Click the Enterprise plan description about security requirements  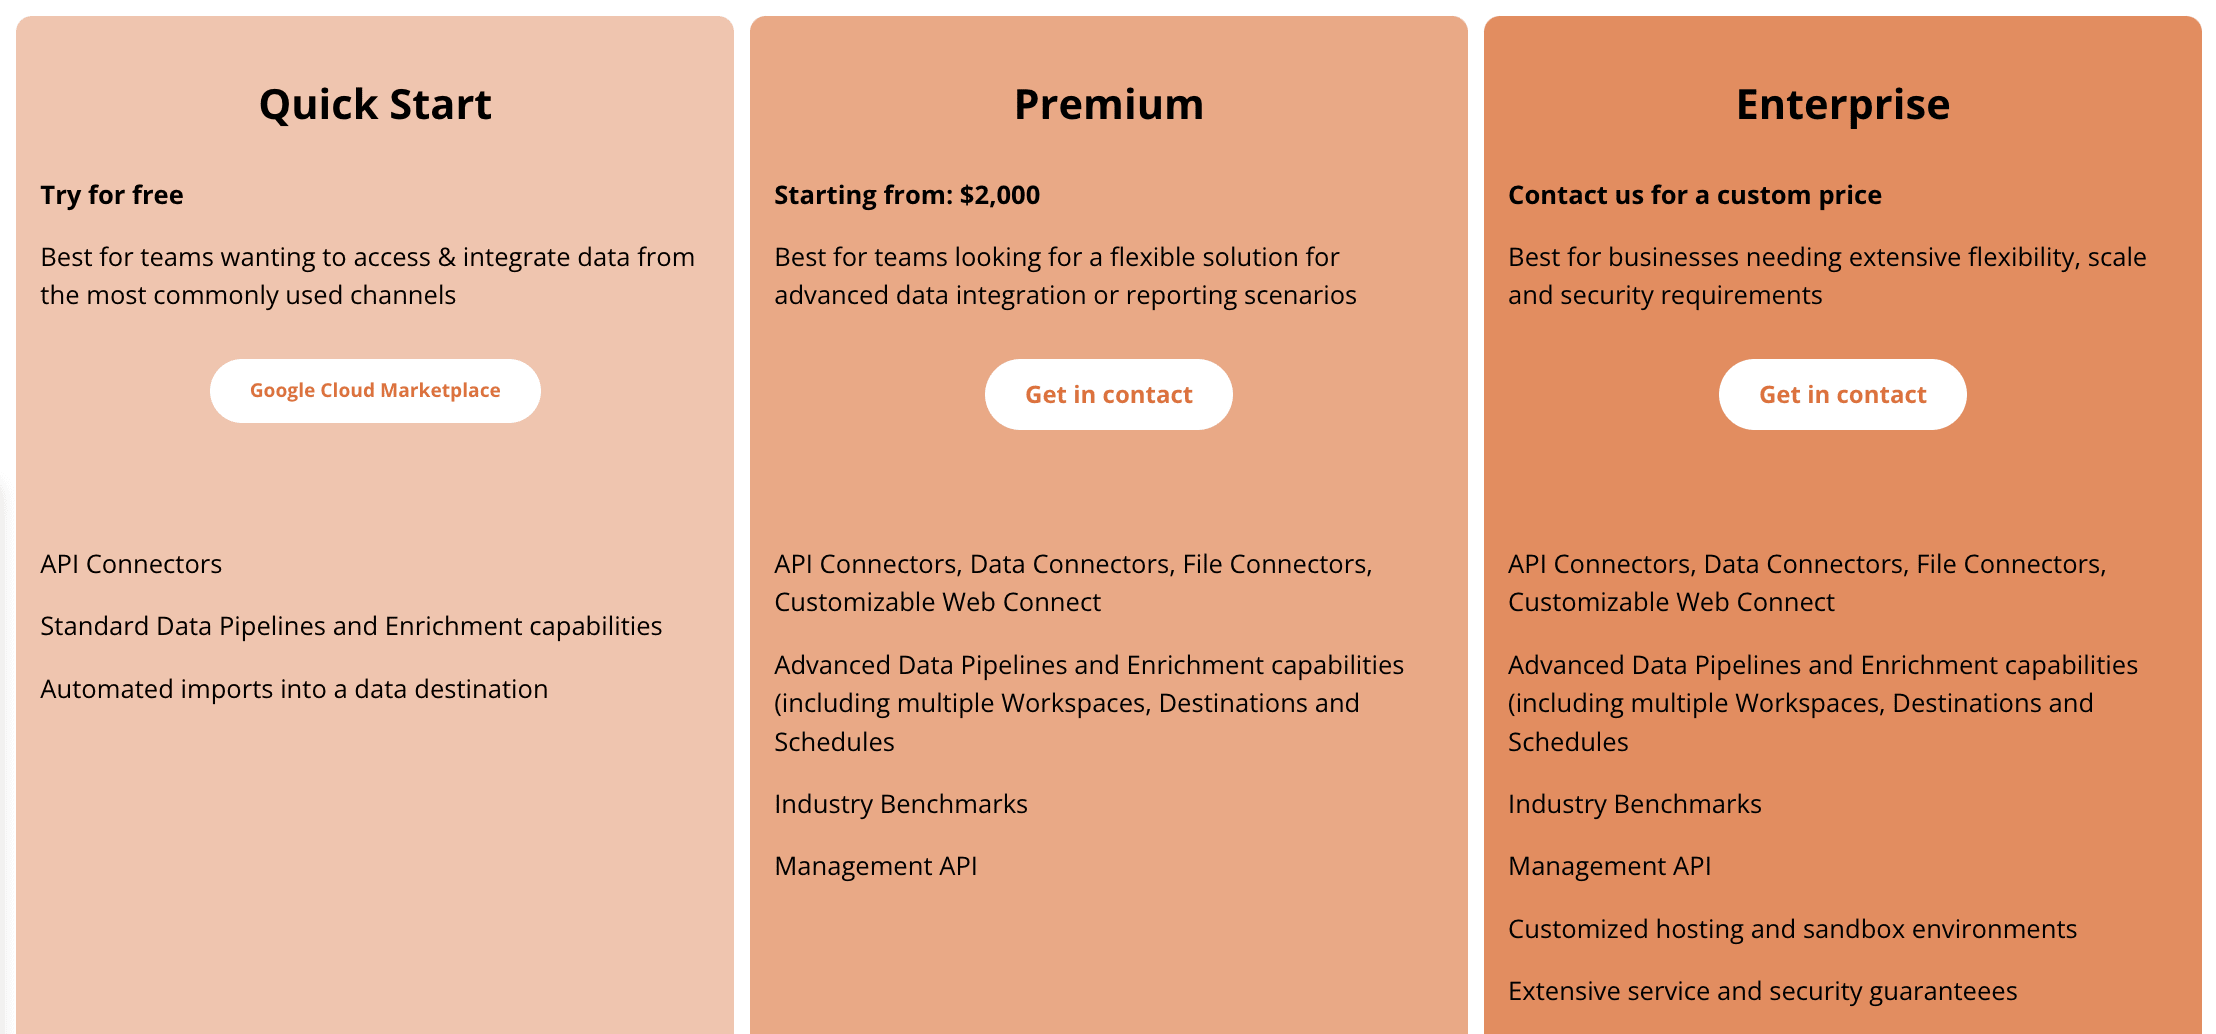click(x=1827, y=276)
